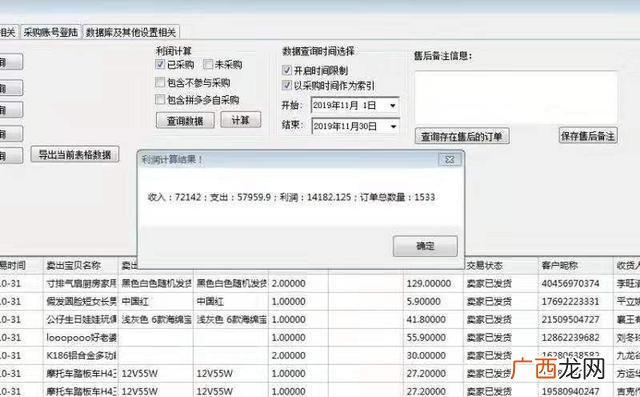Click profit result text 收入：72142
Image resolution: width=640 pixels, height=397 pixels.
[x=174, y=197]
